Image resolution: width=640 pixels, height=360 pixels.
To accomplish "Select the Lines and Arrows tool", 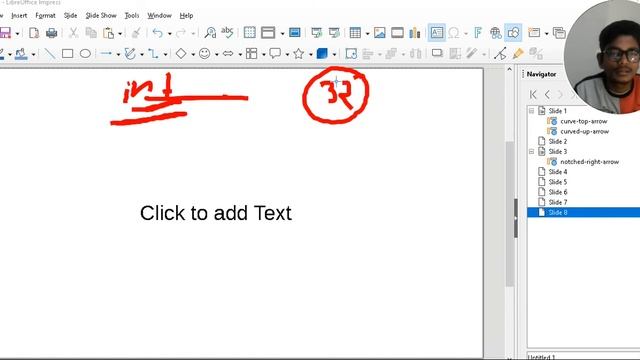I will coord(106,53).
